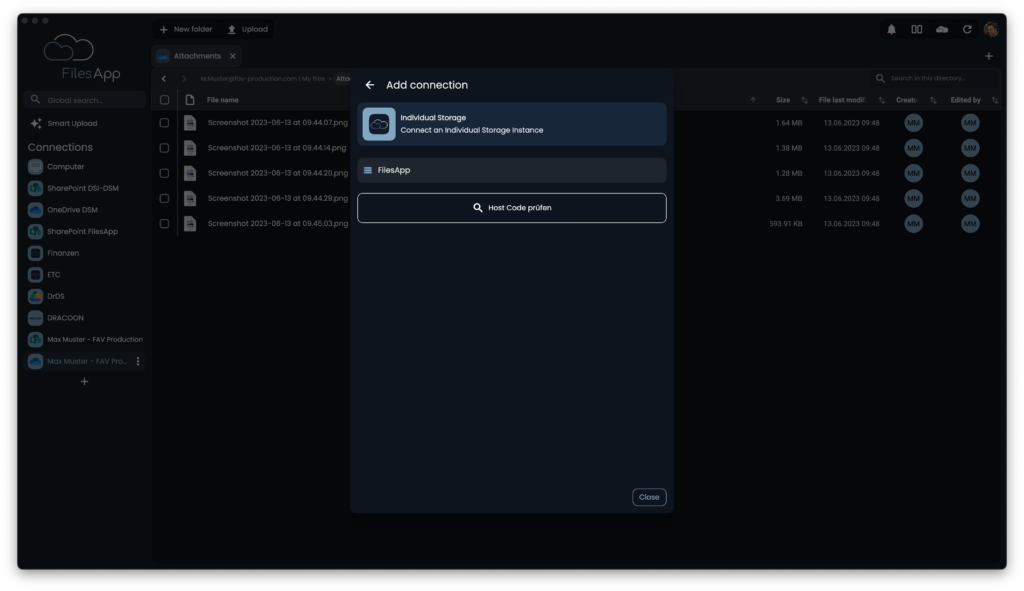Click the Individual Storage cloud icon

click(379, 124)
